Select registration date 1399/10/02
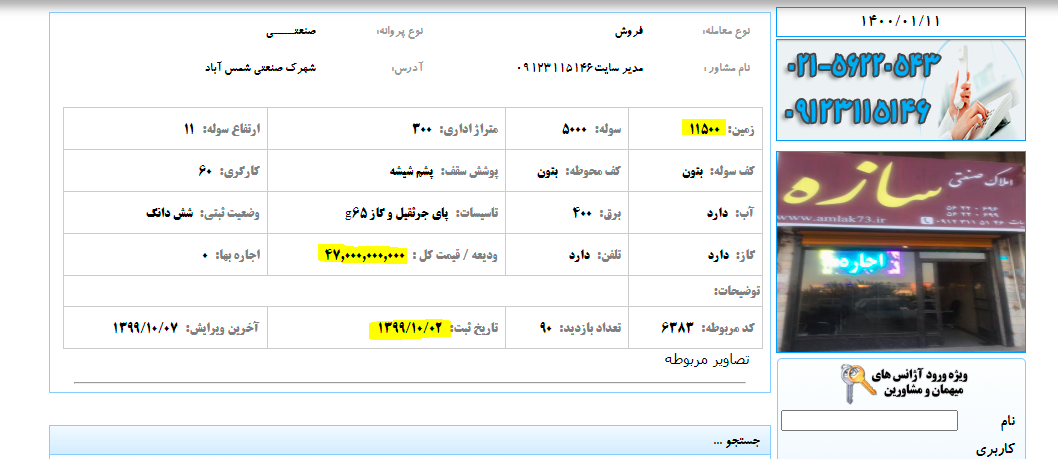The height and width of the screenshot is (459, 1058). point(412,328)
